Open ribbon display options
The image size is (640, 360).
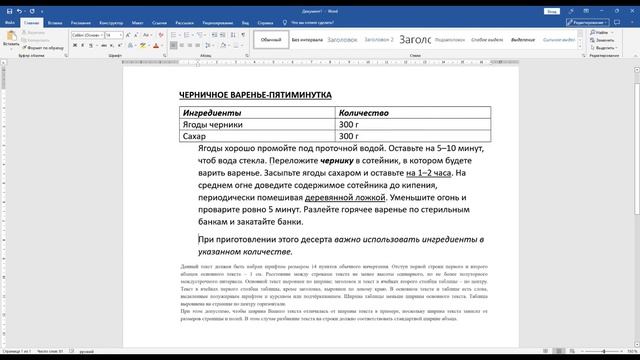(586, 11)
